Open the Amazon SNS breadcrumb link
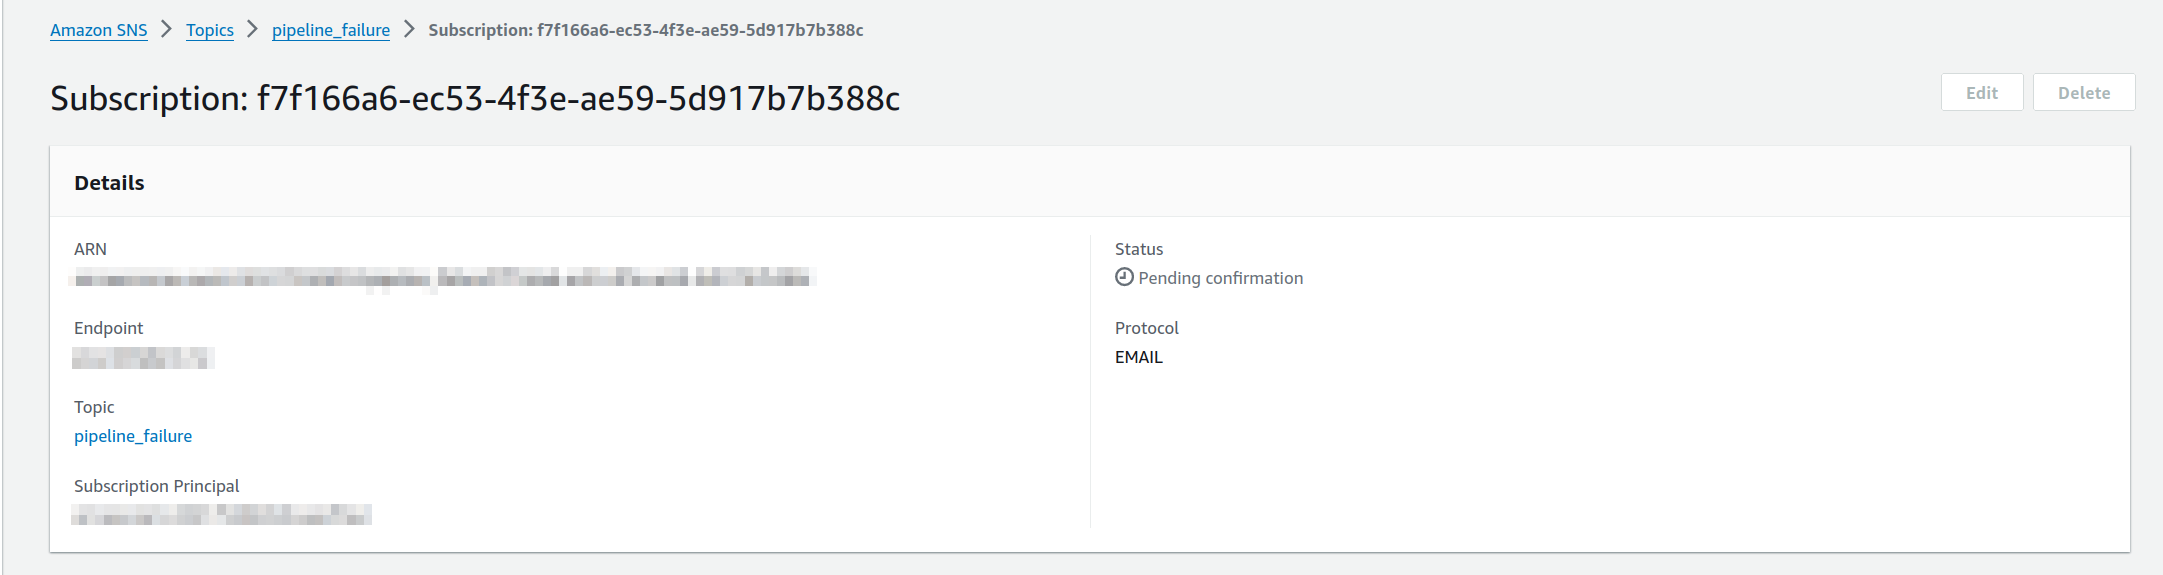 point(99,30)
